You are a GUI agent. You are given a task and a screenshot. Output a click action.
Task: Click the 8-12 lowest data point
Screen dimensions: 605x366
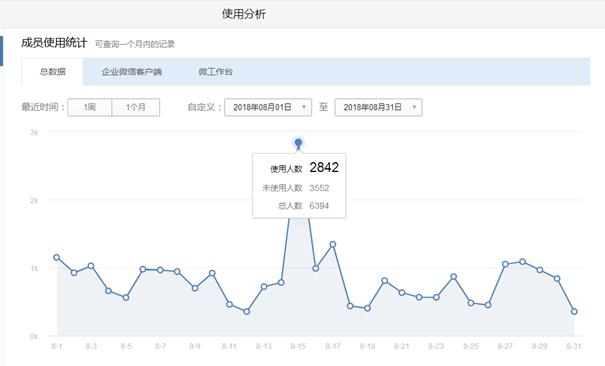(x=247, y=312)
